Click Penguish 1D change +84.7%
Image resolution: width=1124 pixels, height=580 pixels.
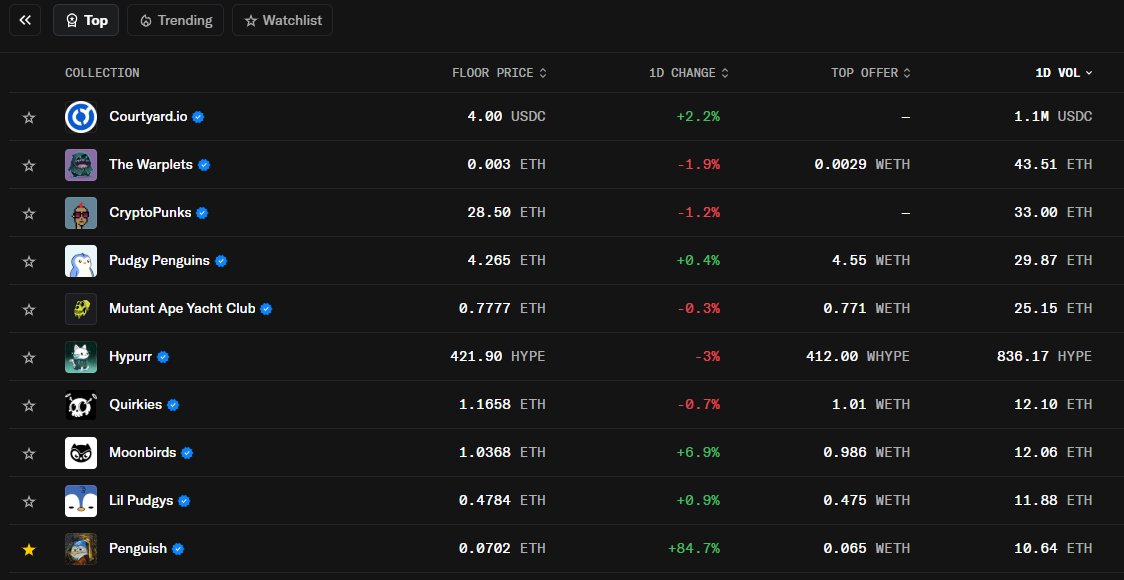click(694, 548)
